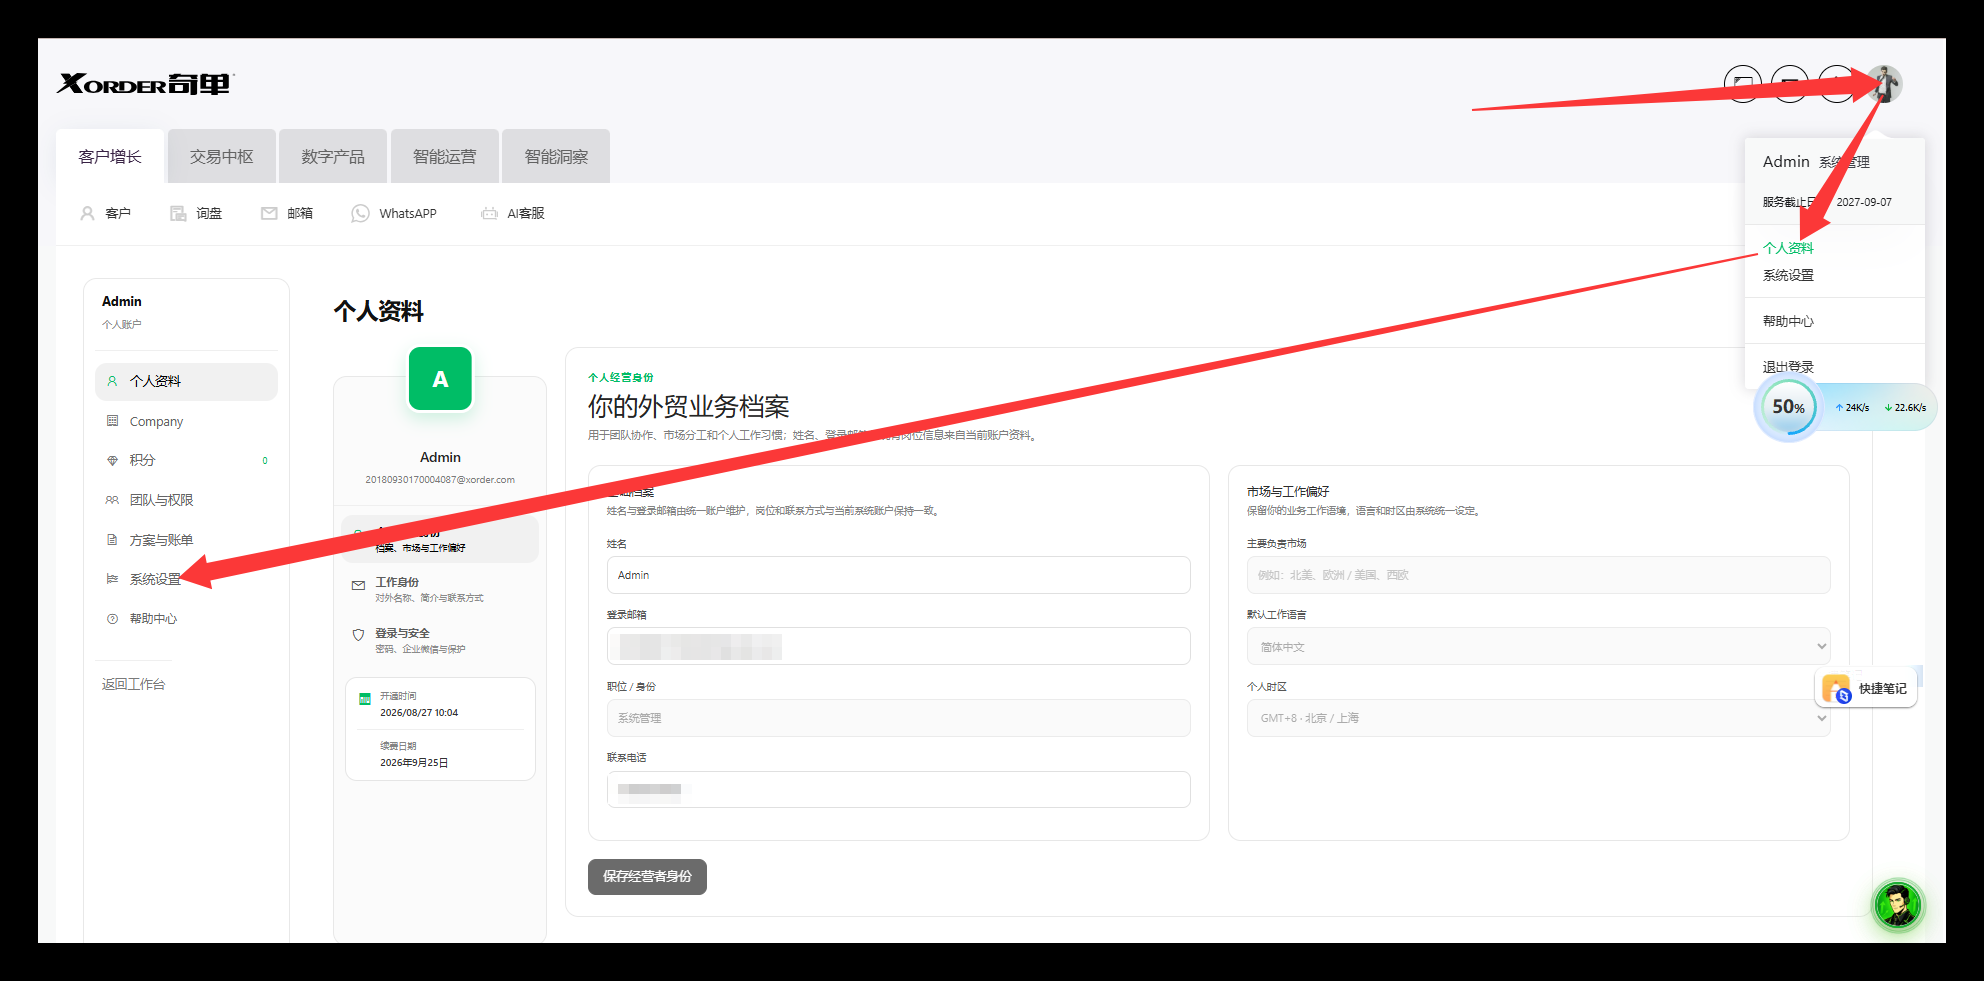
Task: Click 返回工作台 link
Action: (x=133, y=684)
